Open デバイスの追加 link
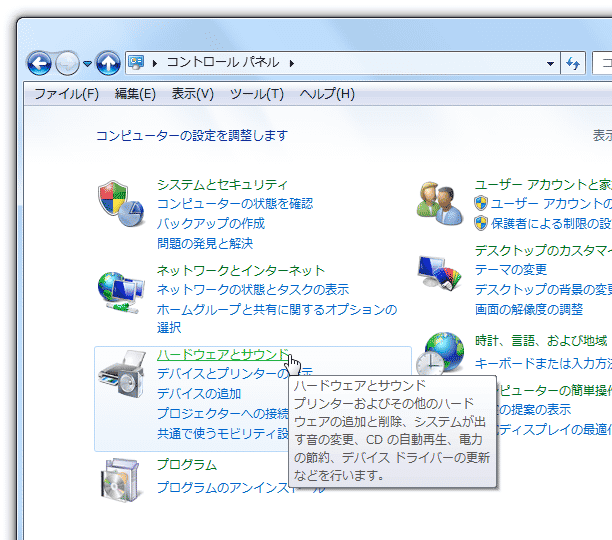612x540 pixels. pyautogui.click(x=199, y=394)
